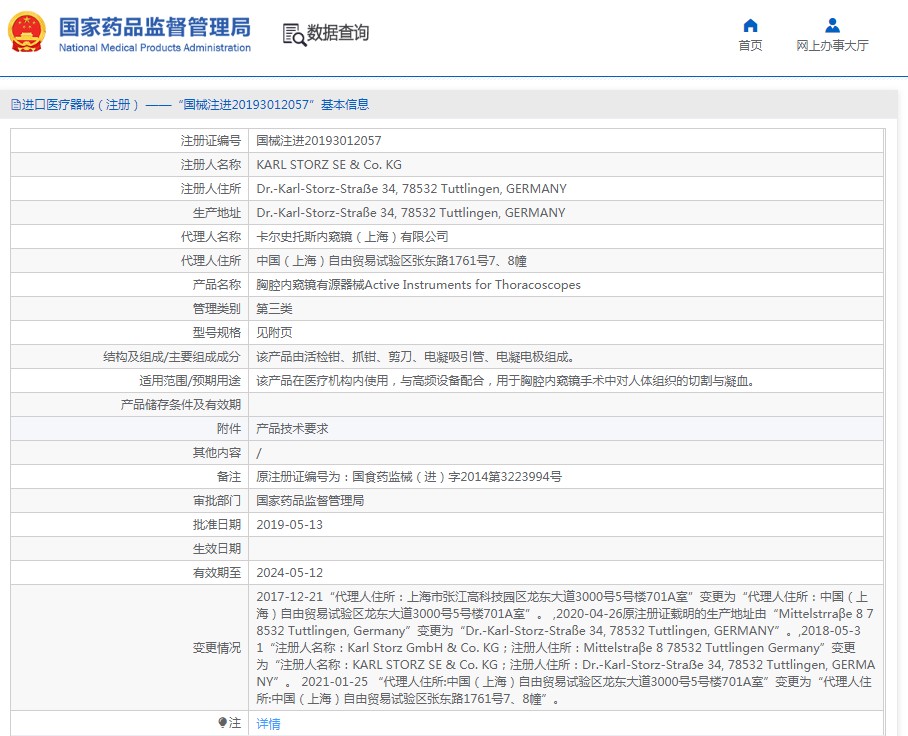Click 基本信息 in the section heading
Screen dimensions: 908x736
(344, 105)
